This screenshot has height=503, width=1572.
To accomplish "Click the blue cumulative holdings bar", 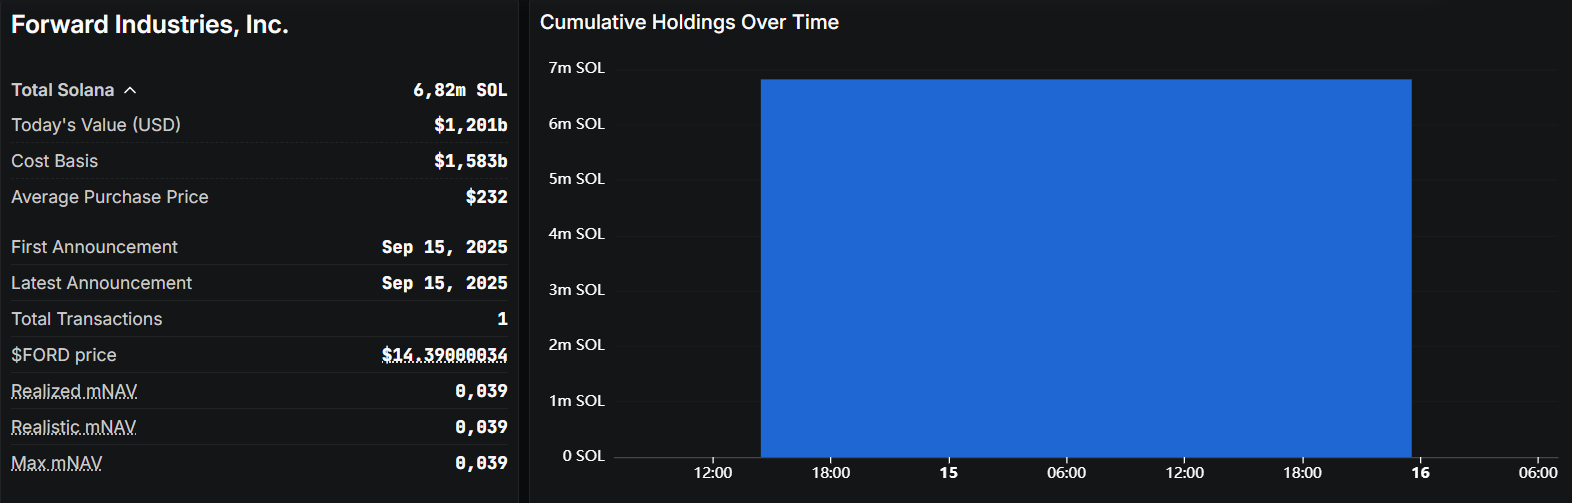I will coord(1085,268).
